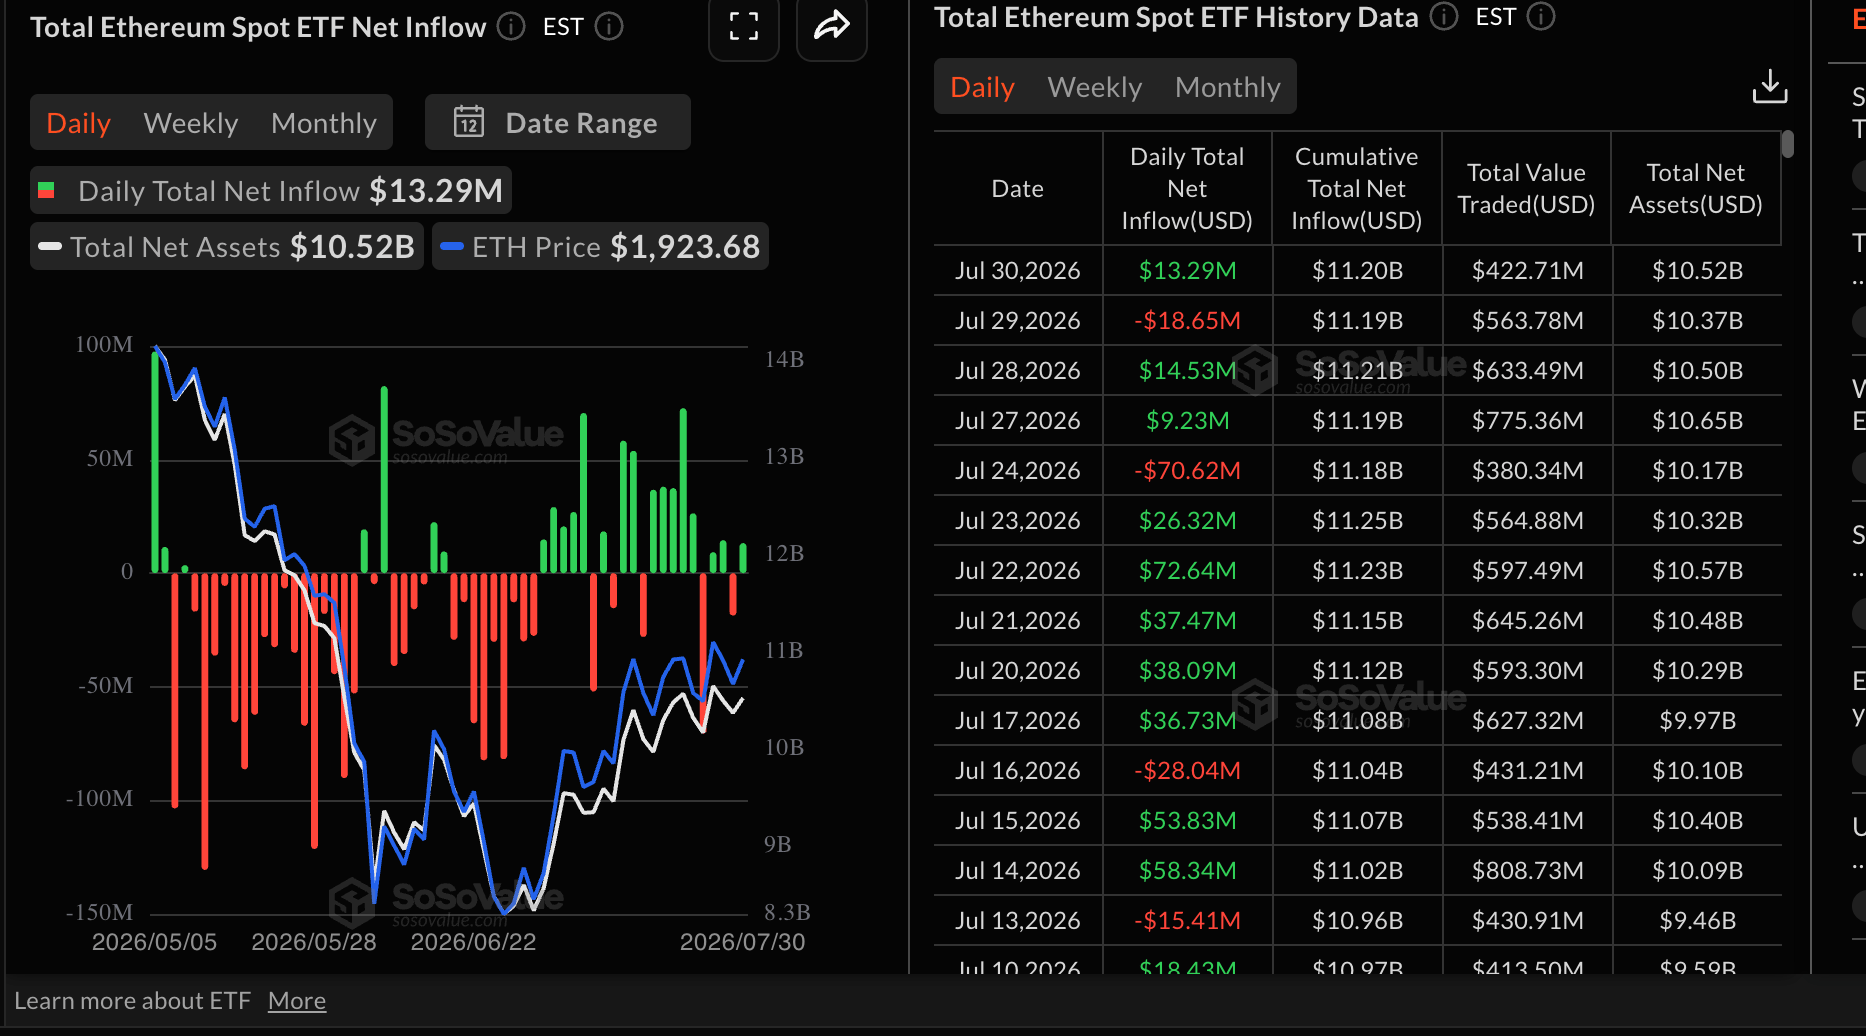Select the -$28.04M inflow value
The width and height of the screenshot is (1866, 1036).
pos(1187,771)
